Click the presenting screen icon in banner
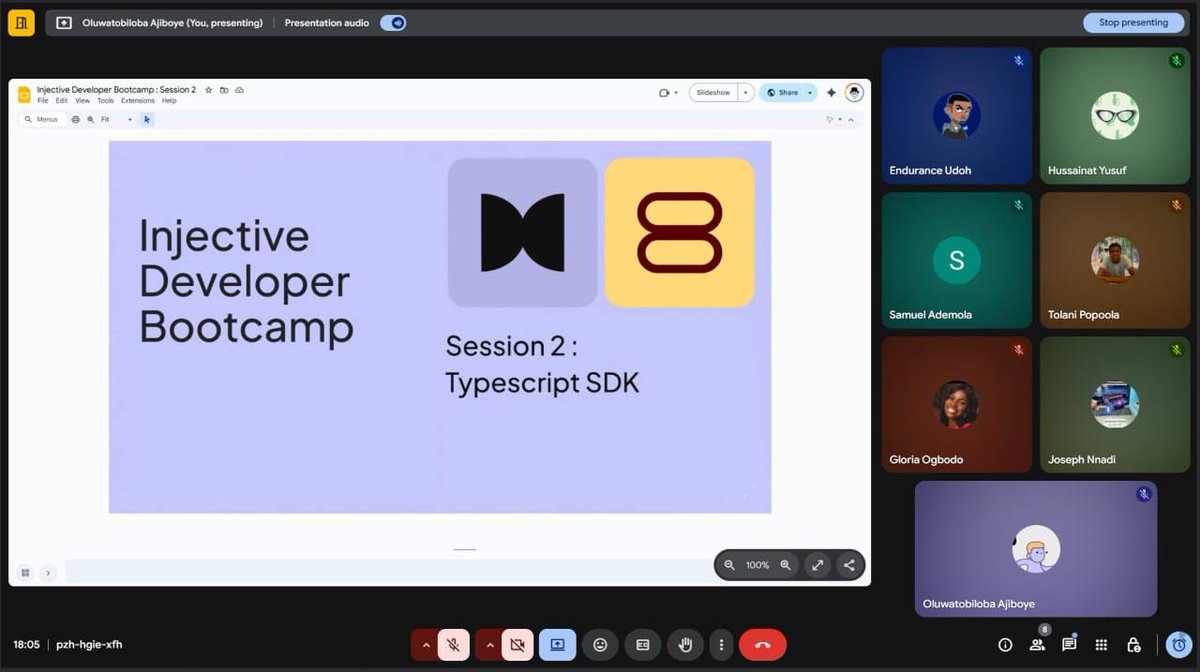 pos(64,22)
